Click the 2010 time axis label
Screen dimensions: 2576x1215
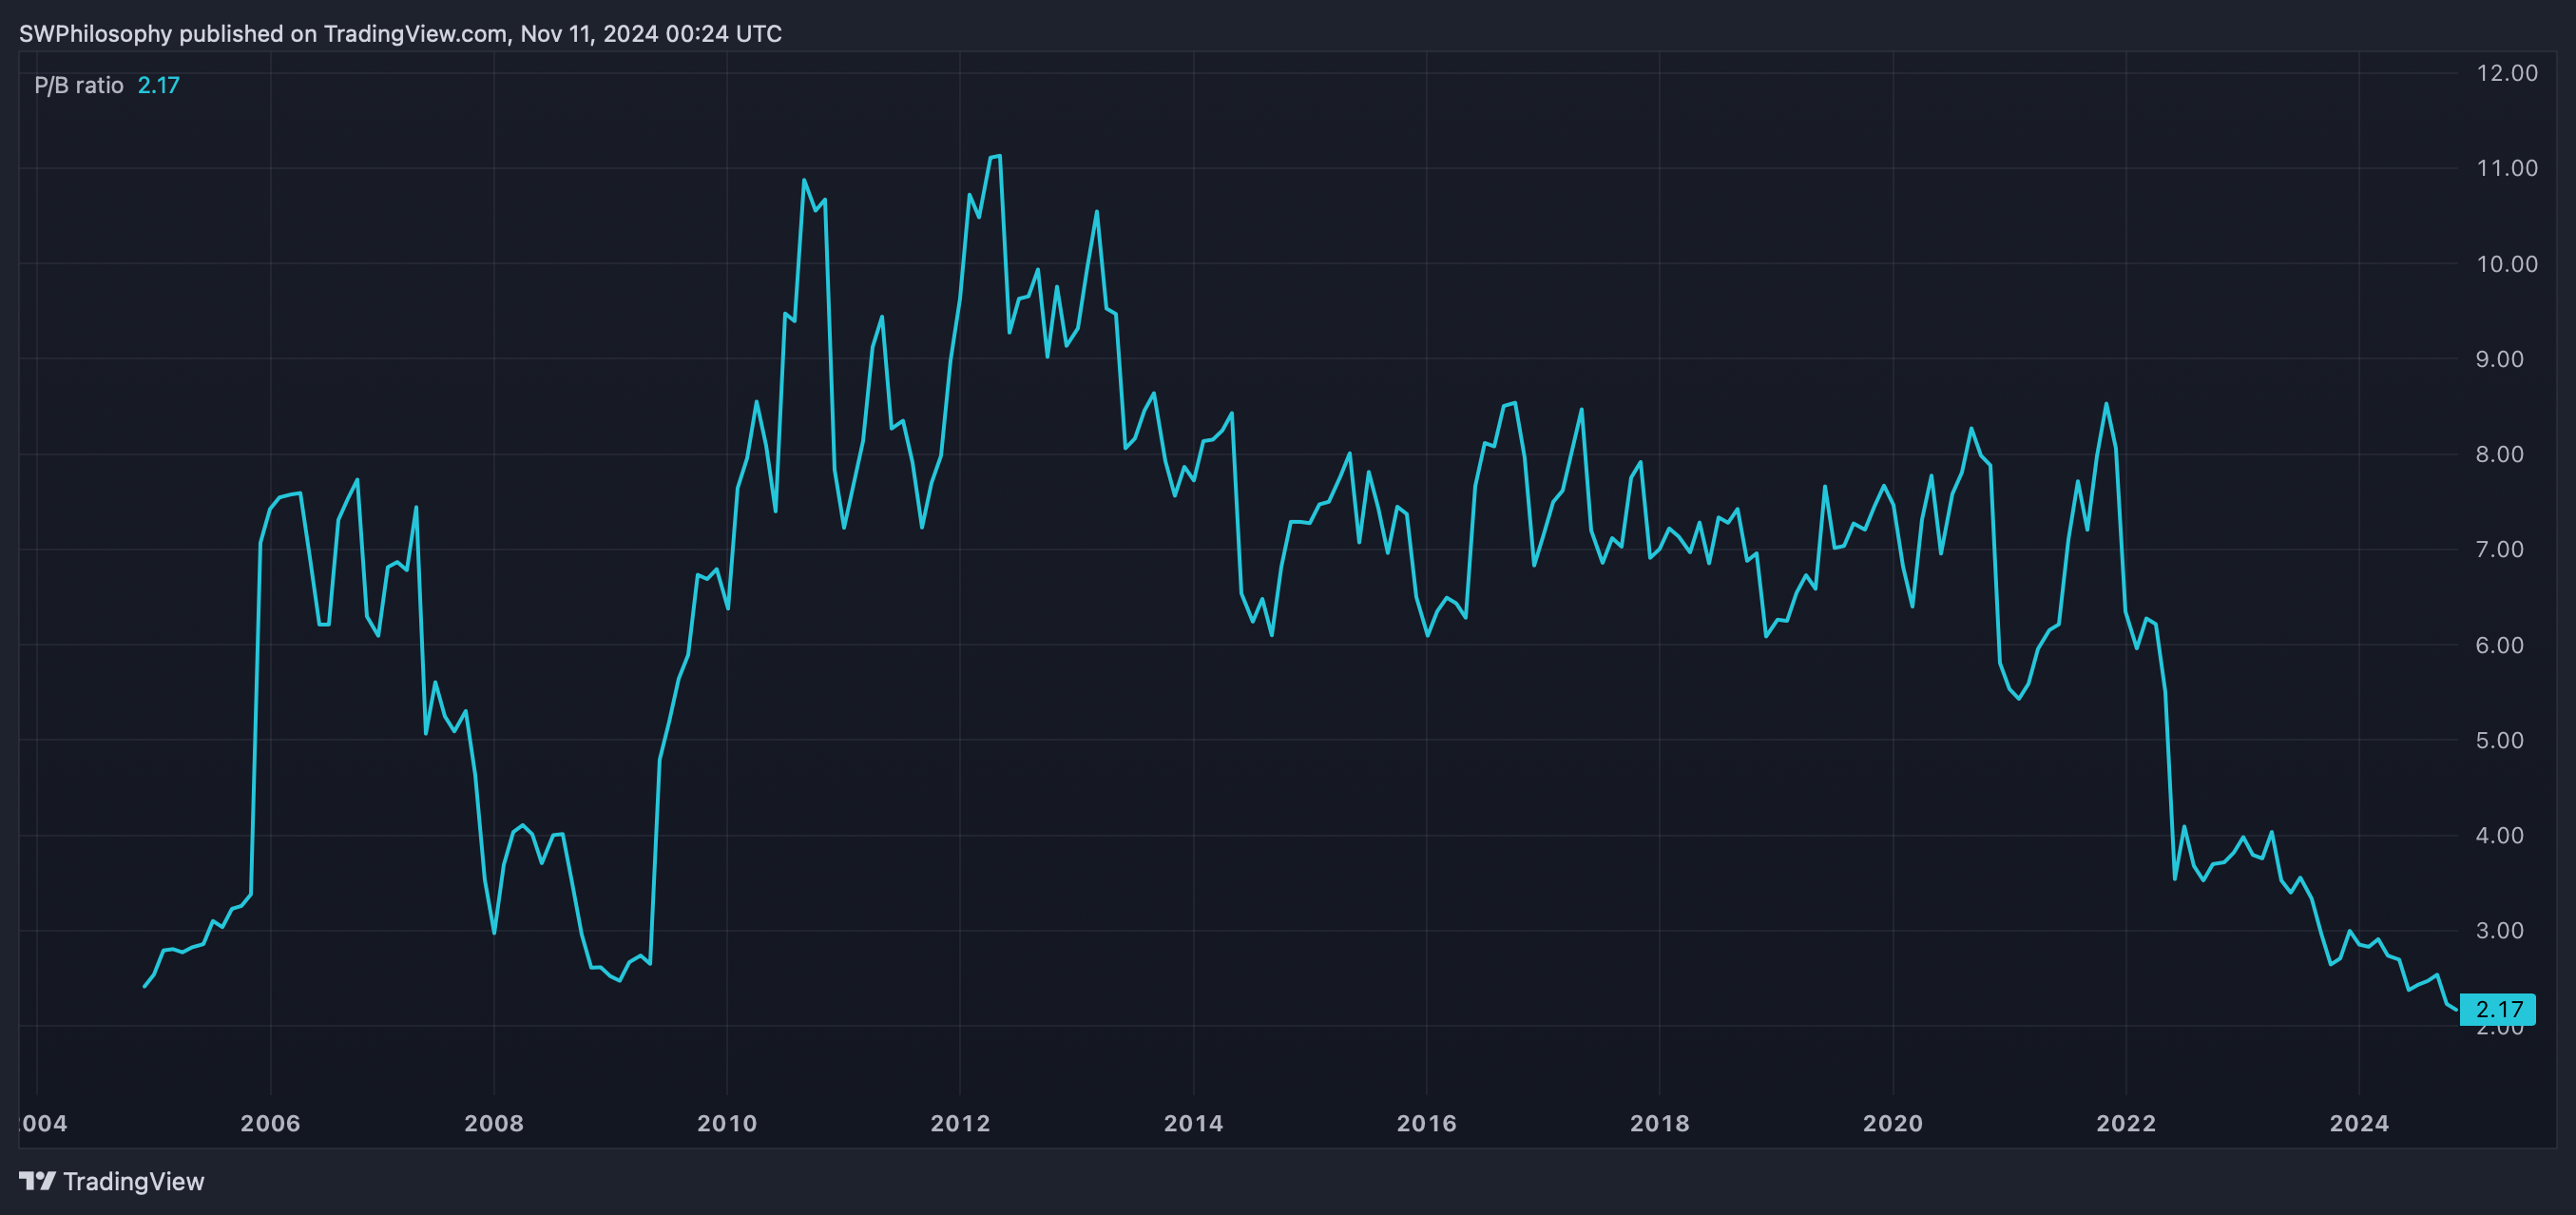(x=727, y=1123)
